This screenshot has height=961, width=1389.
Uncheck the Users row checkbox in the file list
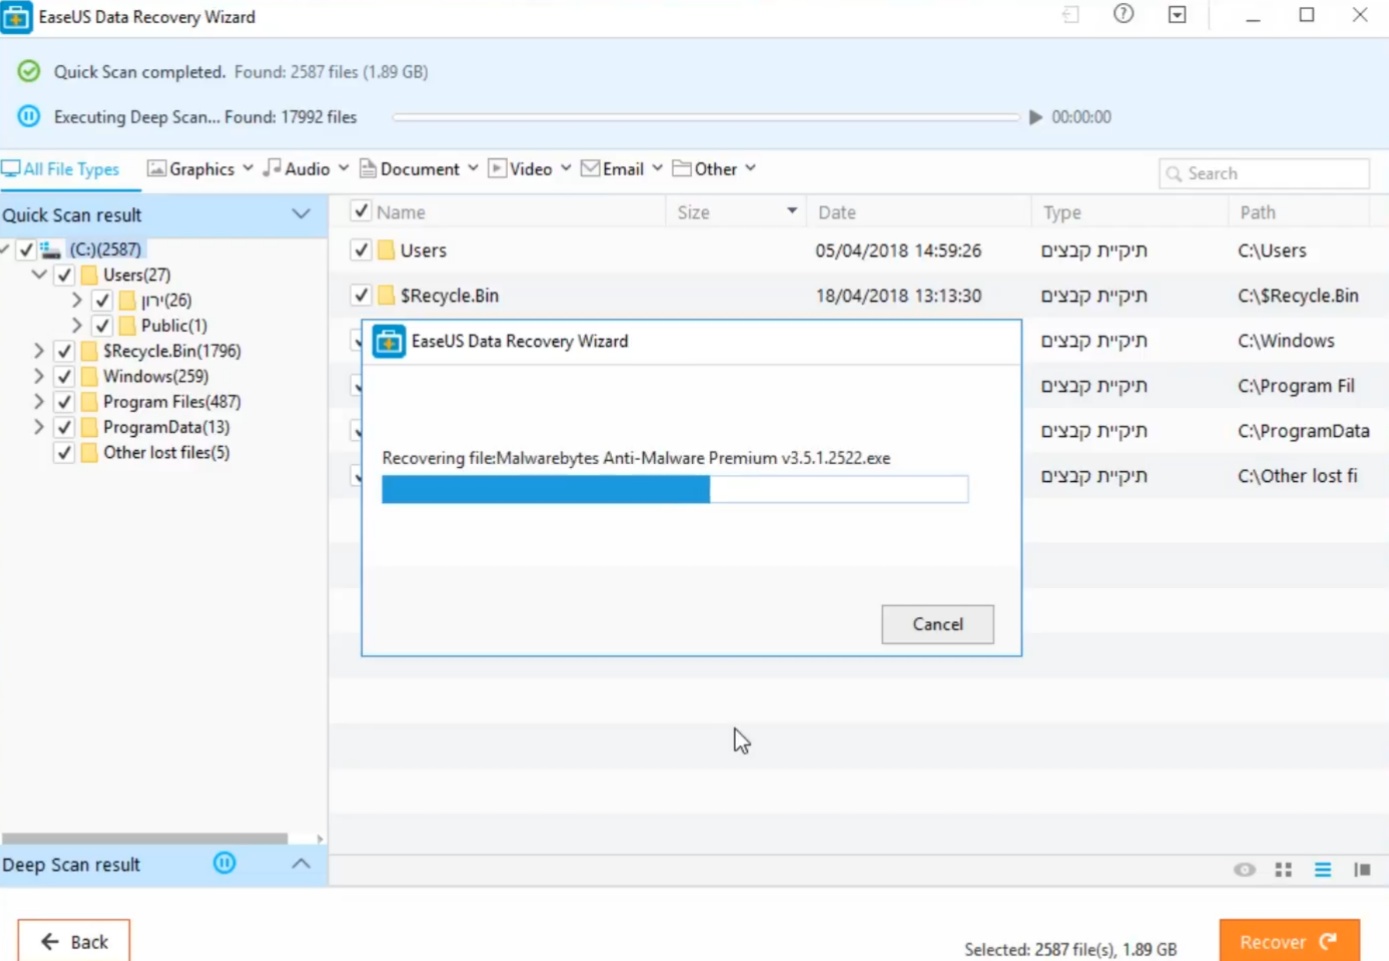click(x=361, y=250)
